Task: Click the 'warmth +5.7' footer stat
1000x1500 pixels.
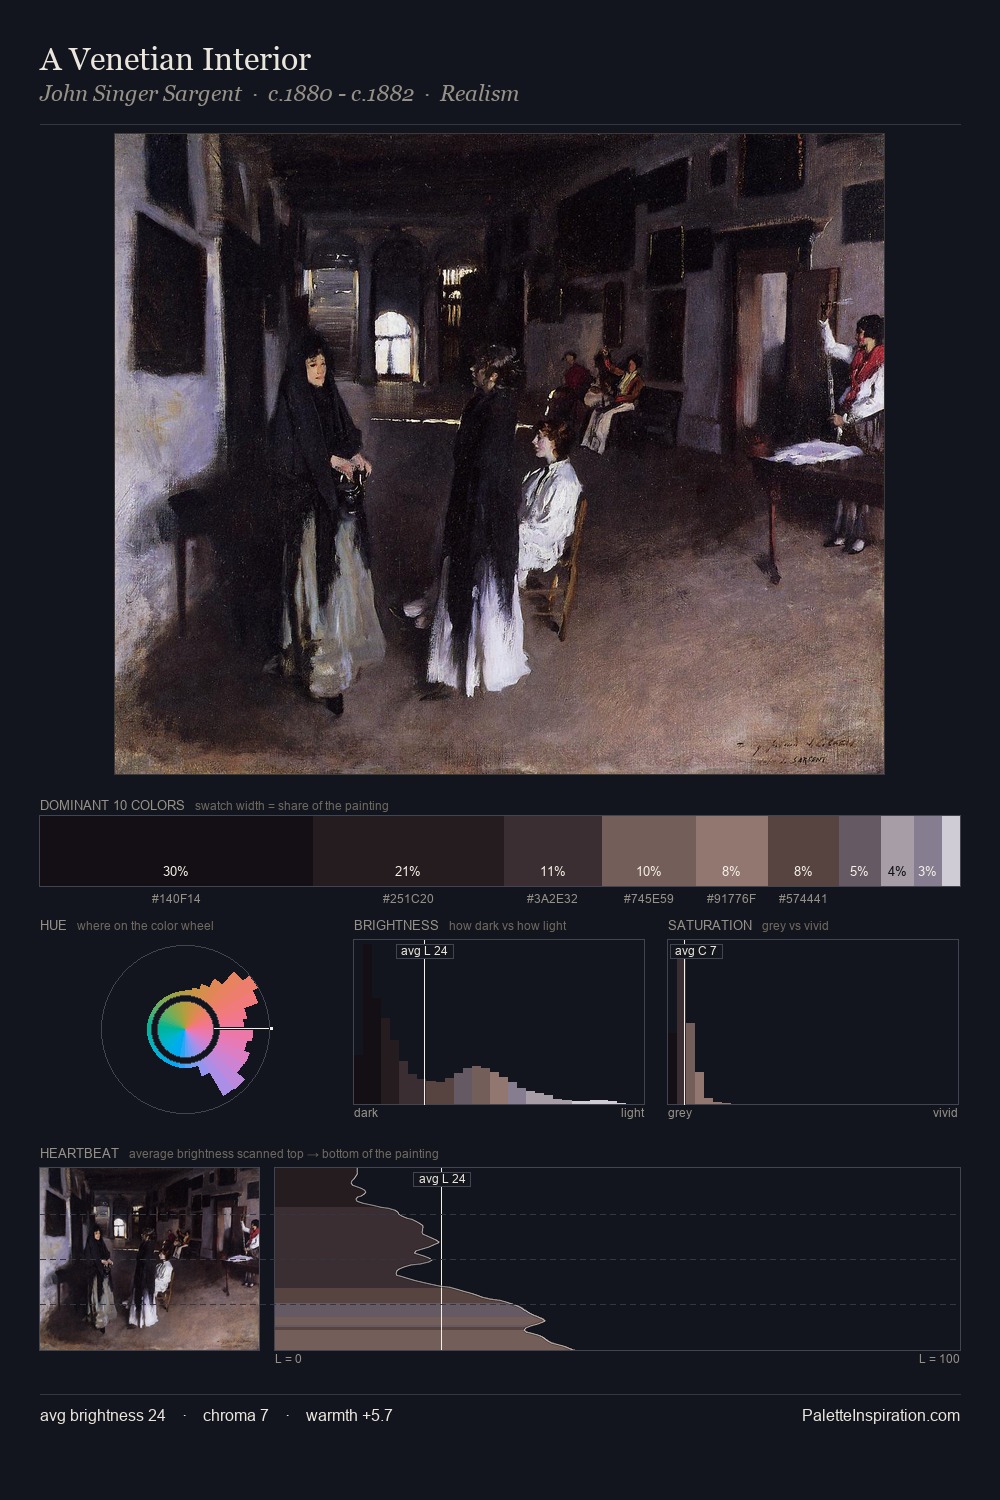Action: coord(349,1415)
